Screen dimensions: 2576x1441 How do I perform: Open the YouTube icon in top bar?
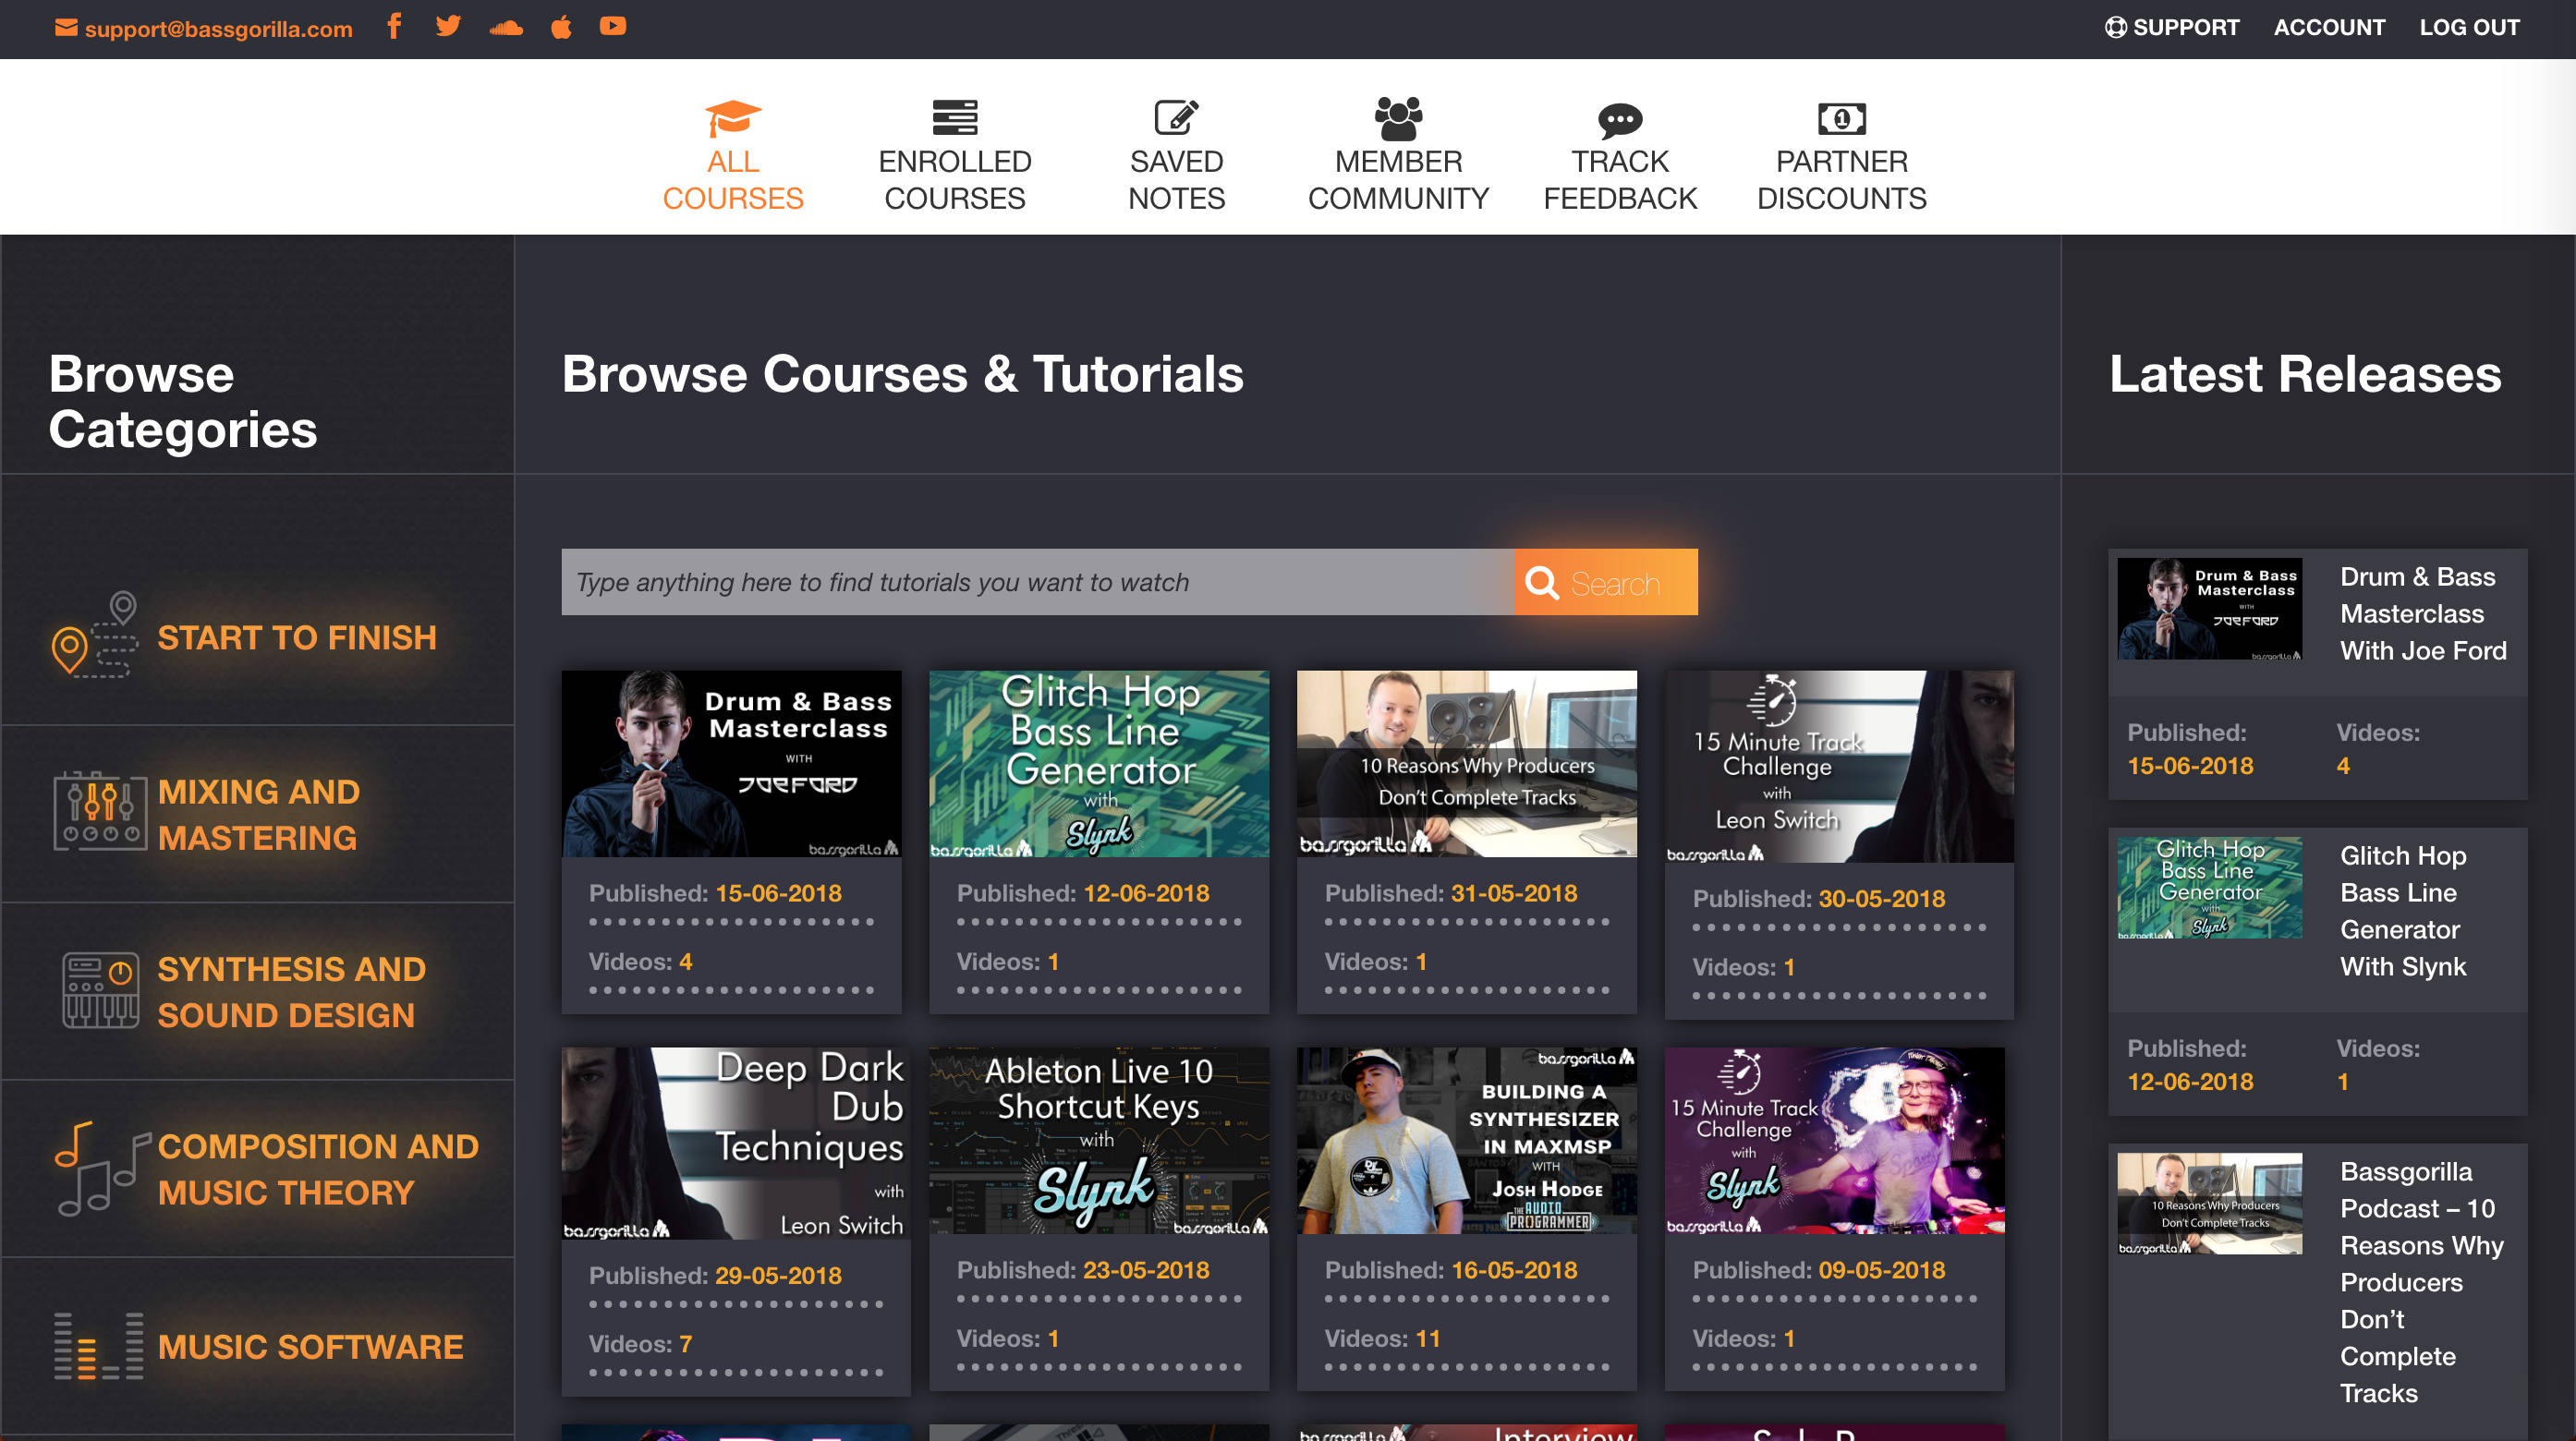coord(613,26)
